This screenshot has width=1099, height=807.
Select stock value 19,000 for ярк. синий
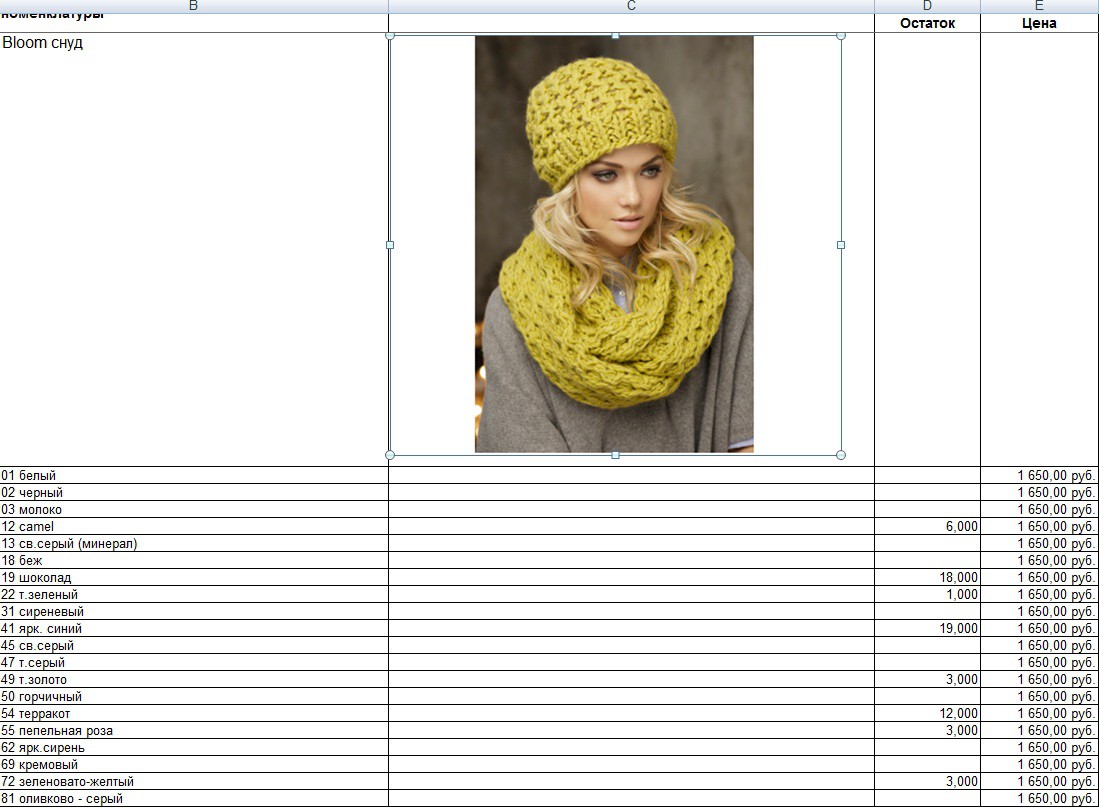(x=927, y=628)
